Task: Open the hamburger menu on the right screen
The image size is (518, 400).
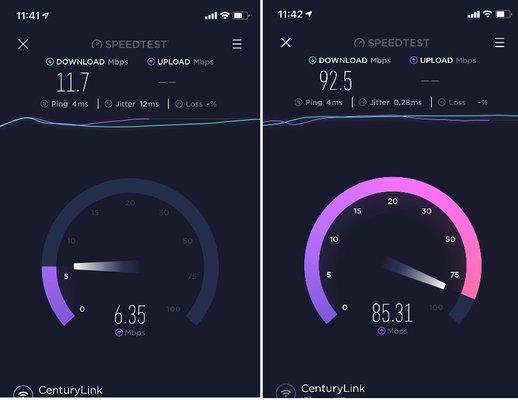Action: 499,42
